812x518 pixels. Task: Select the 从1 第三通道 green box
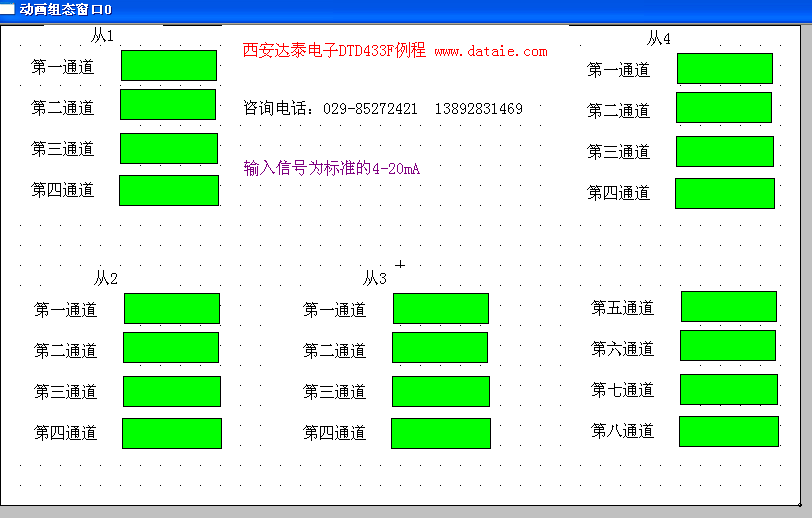coord(169,148)
